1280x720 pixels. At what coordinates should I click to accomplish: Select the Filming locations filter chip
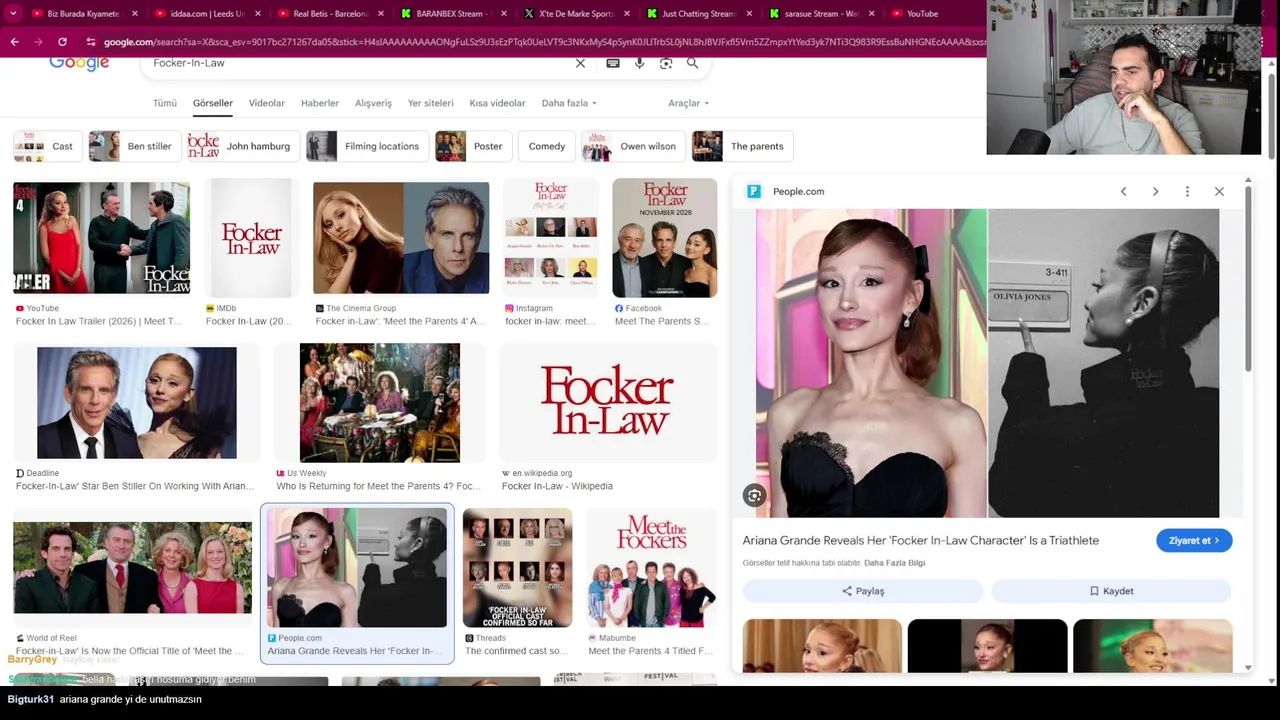pos(367,146)
